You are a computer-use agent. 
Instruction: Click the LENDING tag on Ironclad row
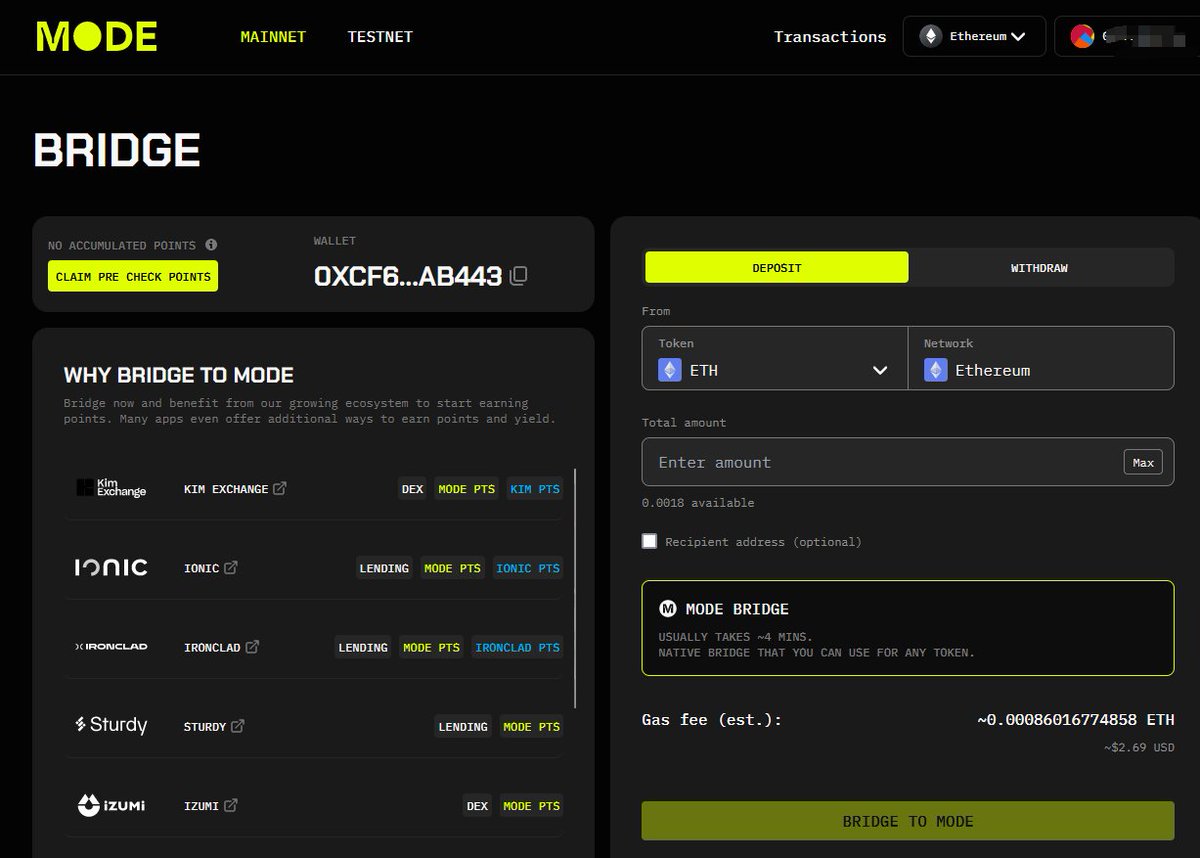click(363, 647)
